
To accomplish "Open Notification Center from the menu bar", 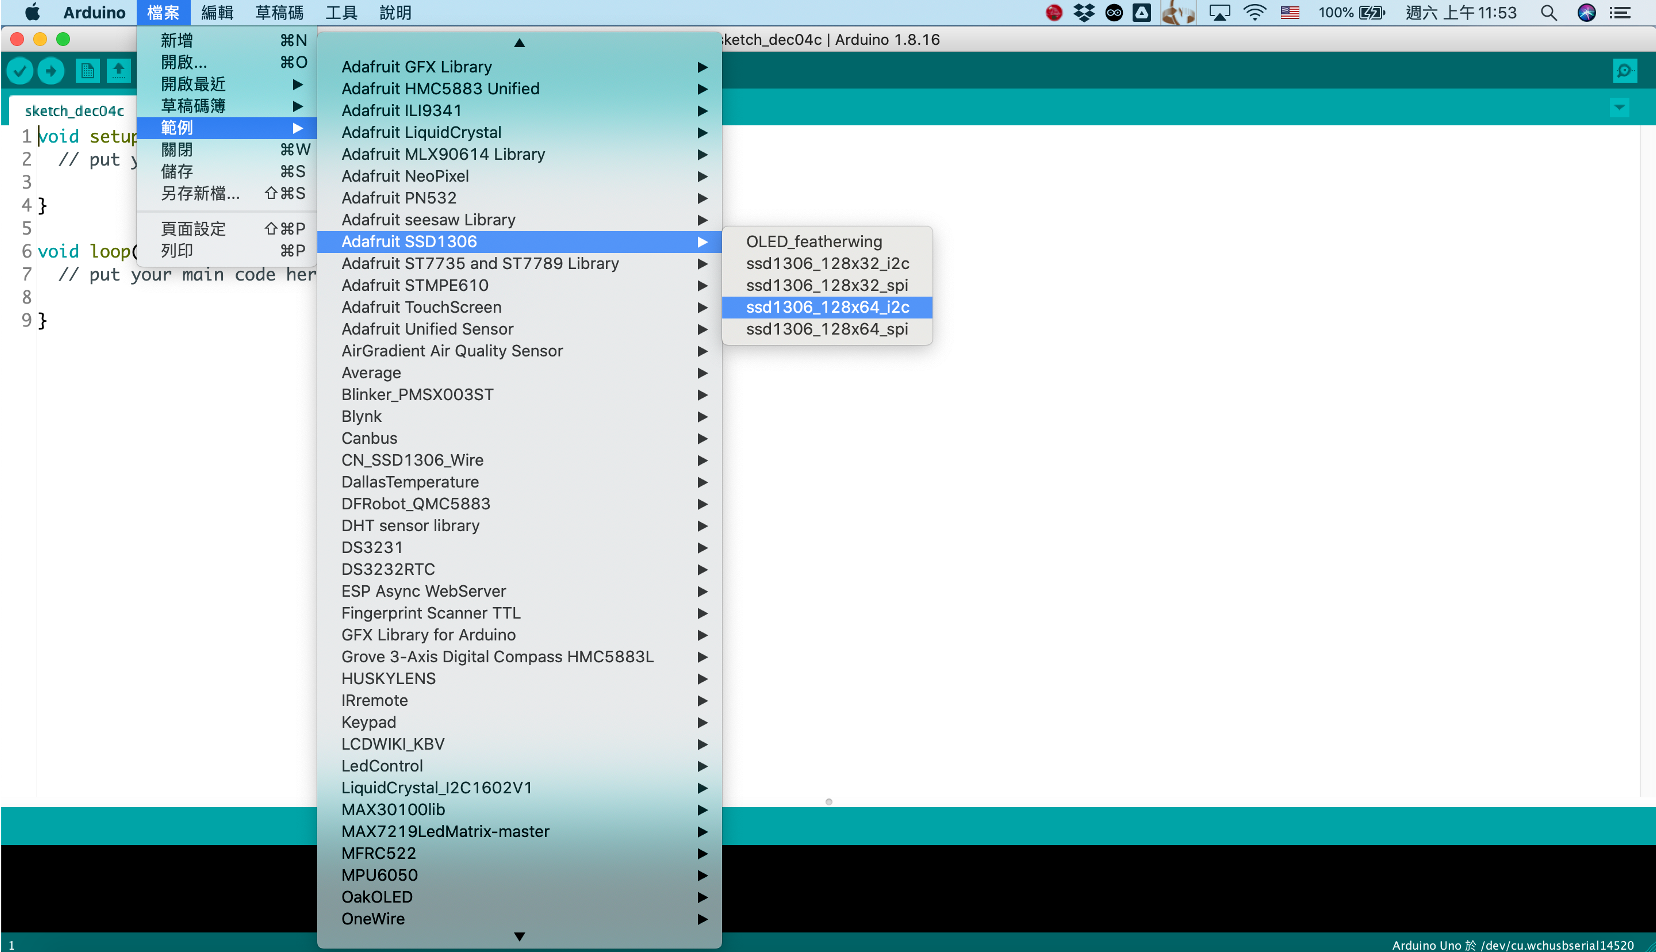I will coord(1621,13).
